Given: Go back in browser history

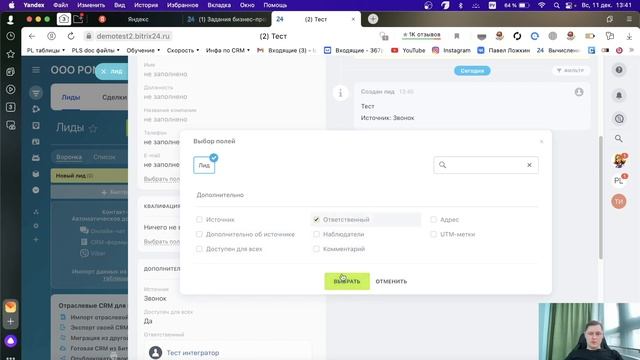Looking at the screenshot, I should pyautogui.click(x=32, y=36).
